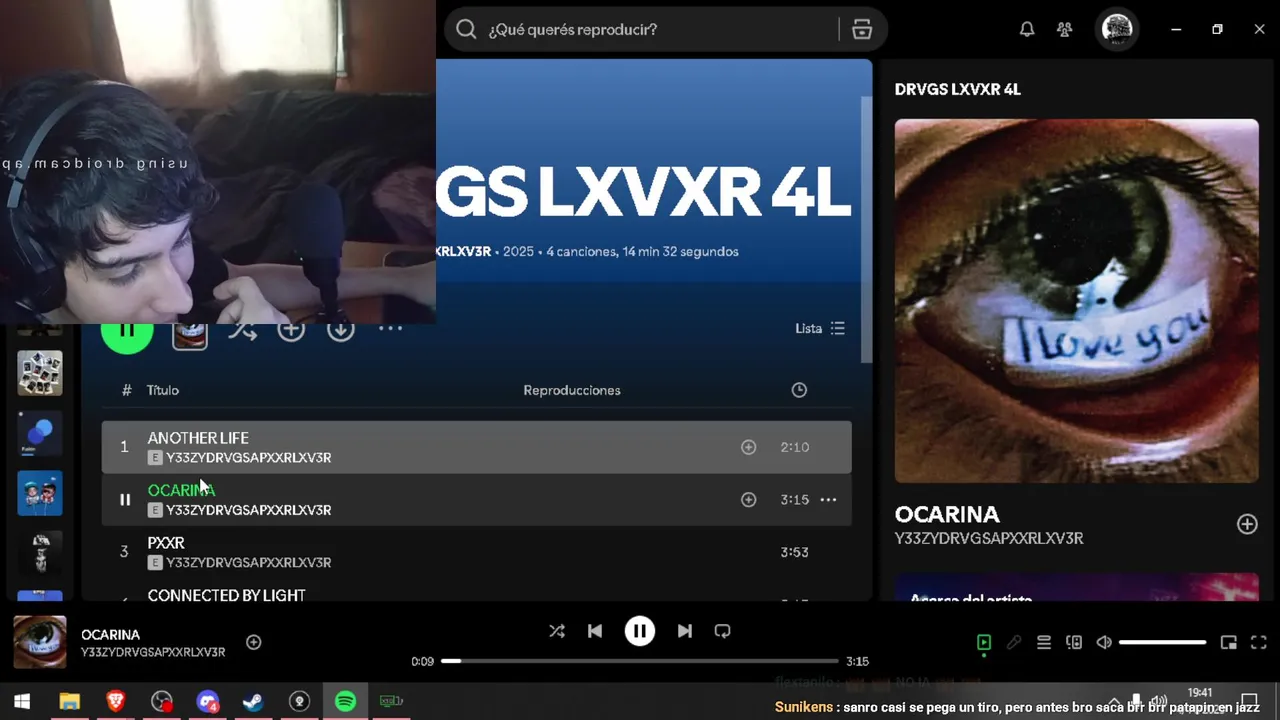The image size is (1280, 720).
Task: Click now playing bar album thumbnail
Action: [40, 642]
